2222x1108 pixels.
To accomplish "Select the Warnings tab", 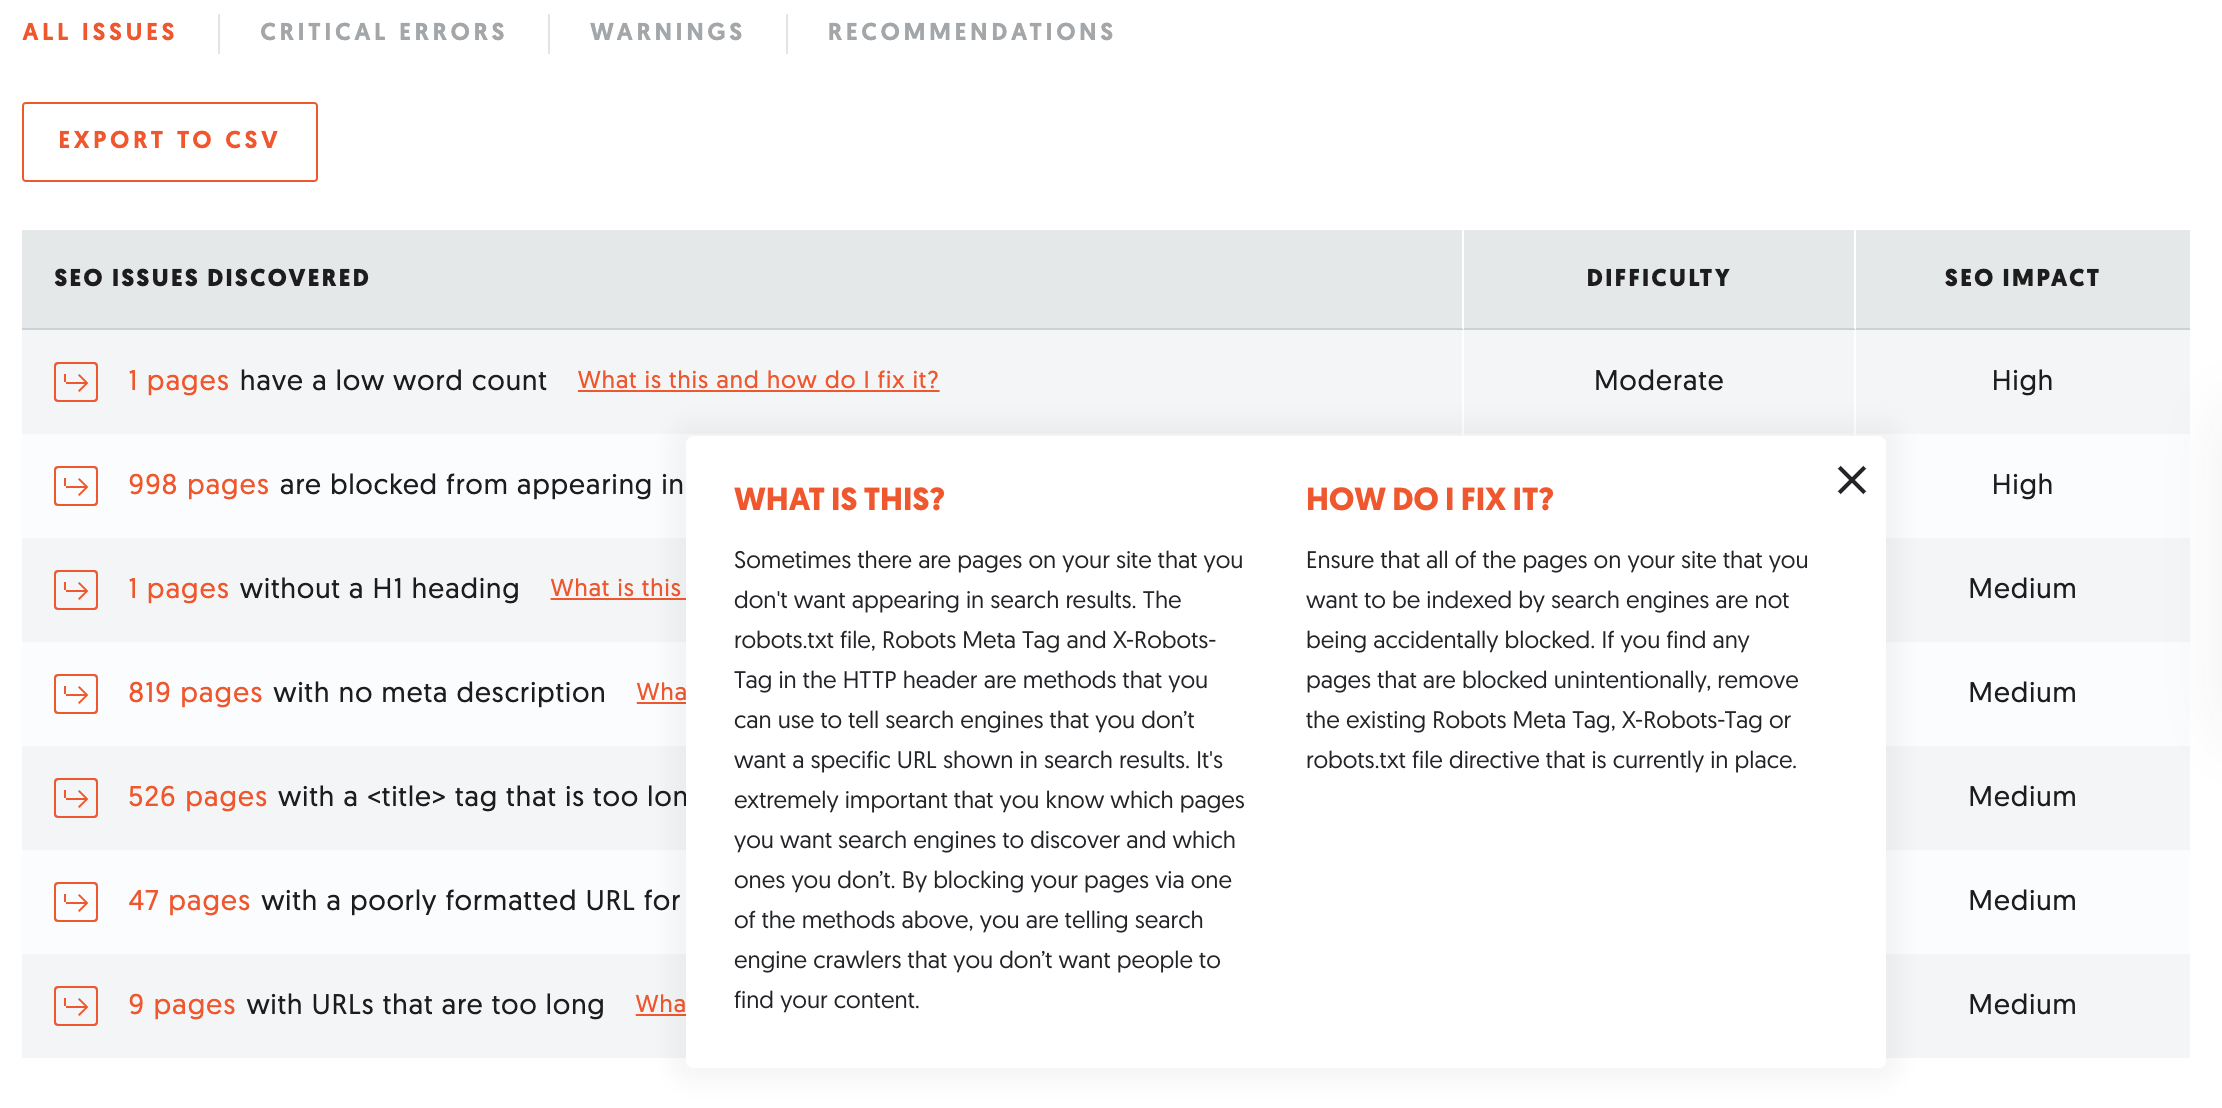I will (x=667, y=32).
